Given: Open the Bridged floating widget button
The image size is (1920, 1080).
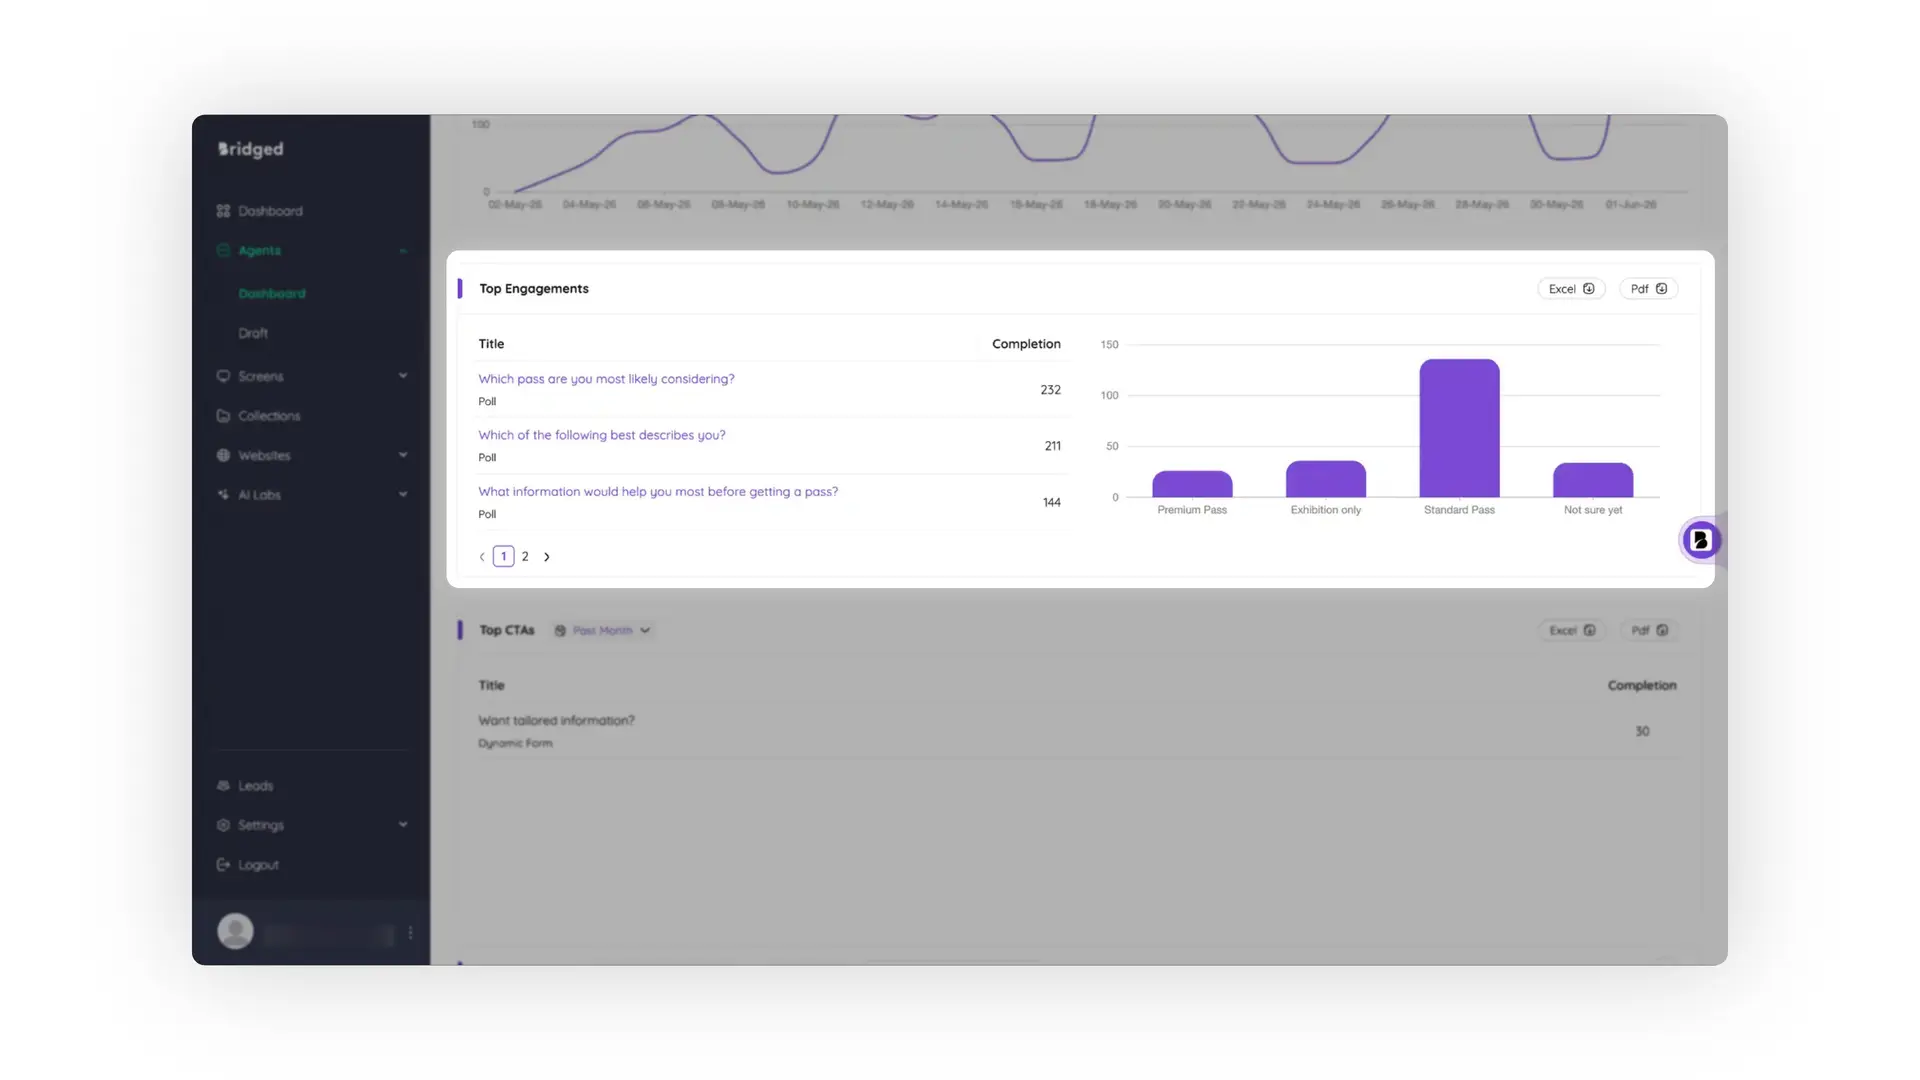Looking at the screenshot, I should click(1700, 540).
